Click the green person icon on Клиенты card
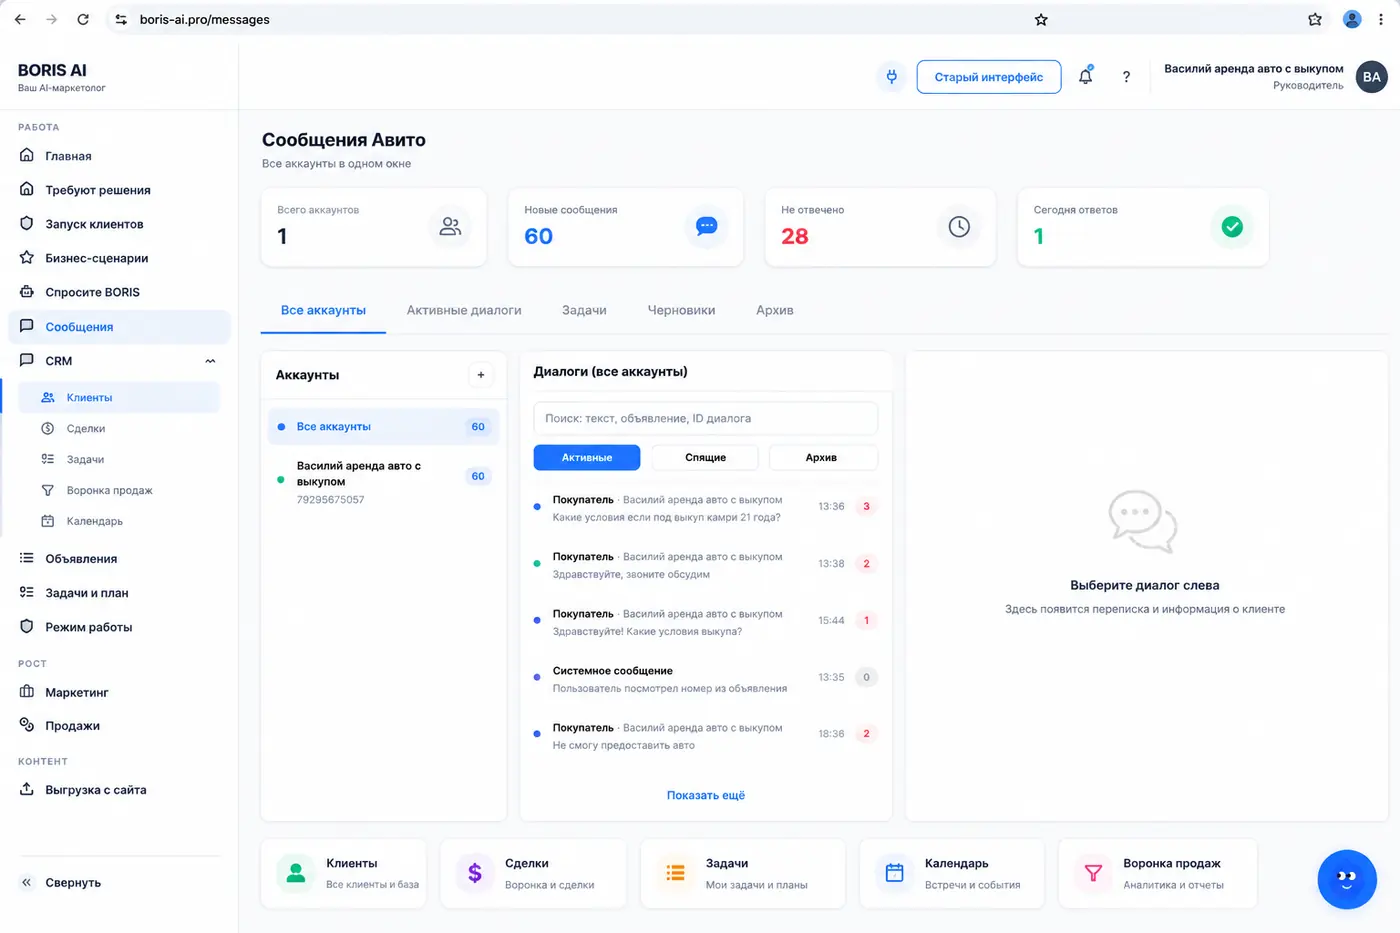 pos(296,873)
